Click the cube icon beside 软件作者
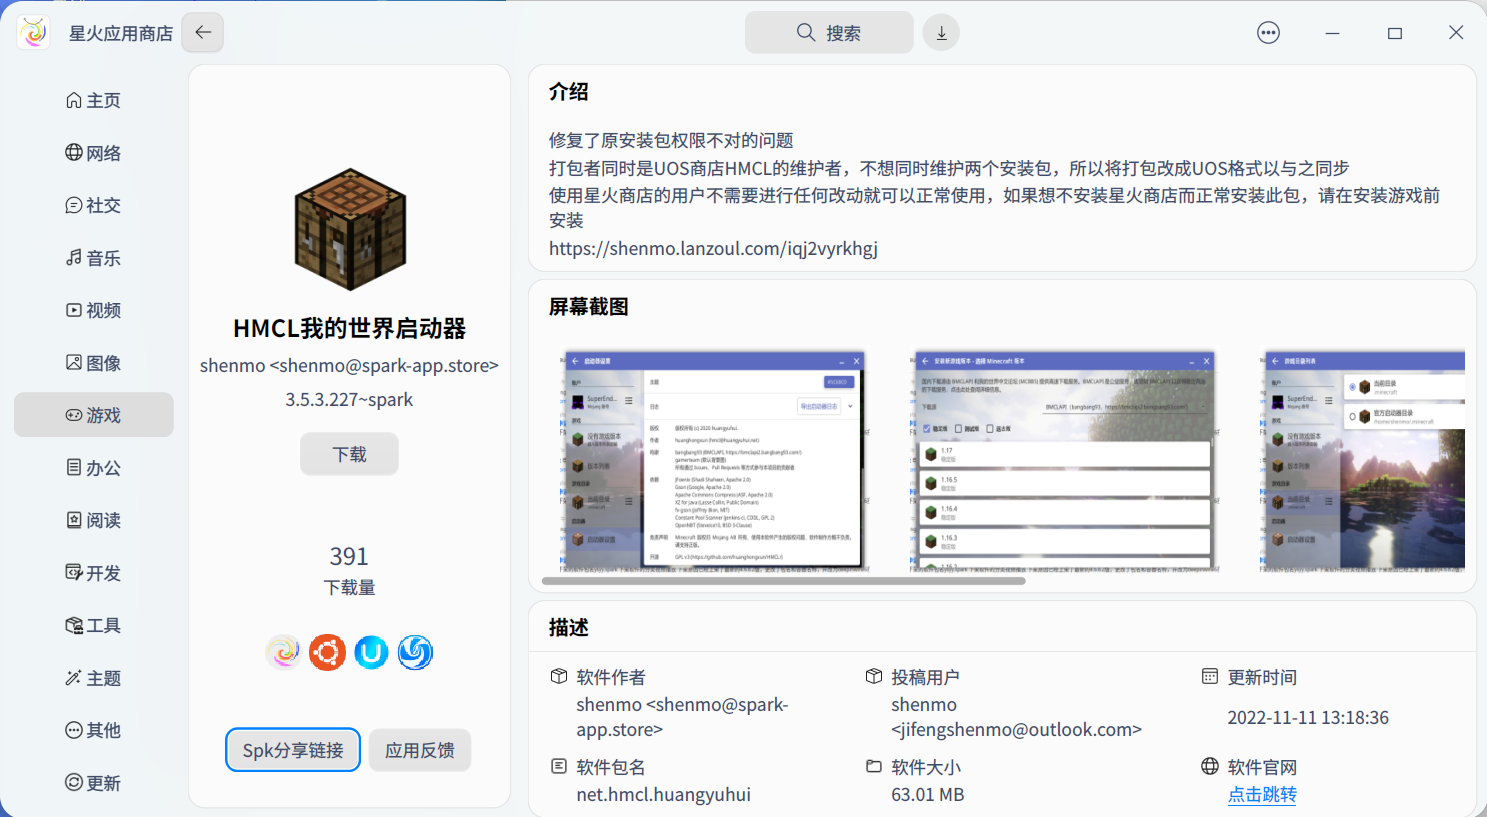Viewport: 1487px width, 817px height. click(559, 676)
